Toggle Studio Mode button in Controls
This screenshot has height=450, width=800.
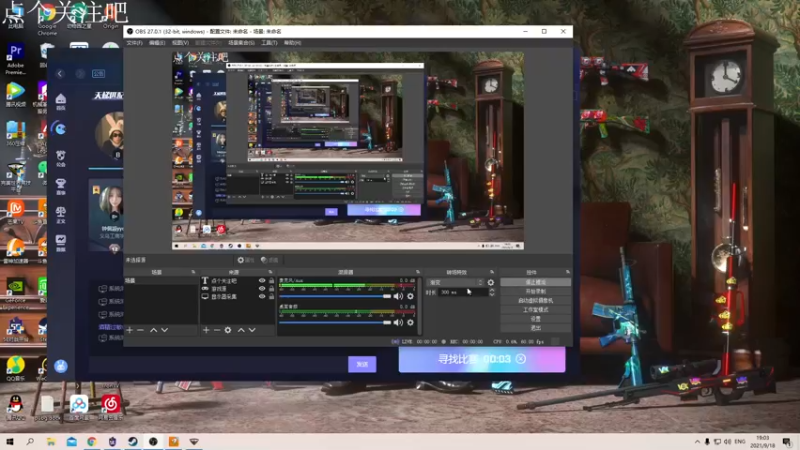535,310
